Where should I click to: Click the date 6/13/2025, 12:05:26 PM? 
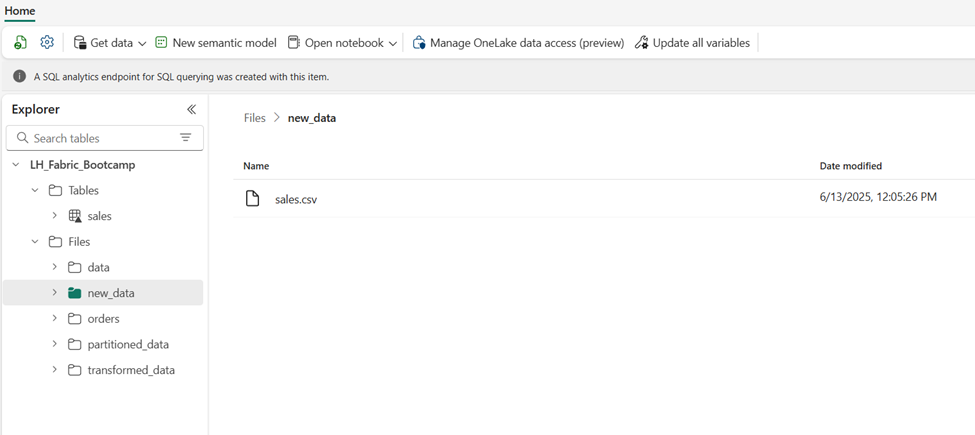click(x=878, y=197)
